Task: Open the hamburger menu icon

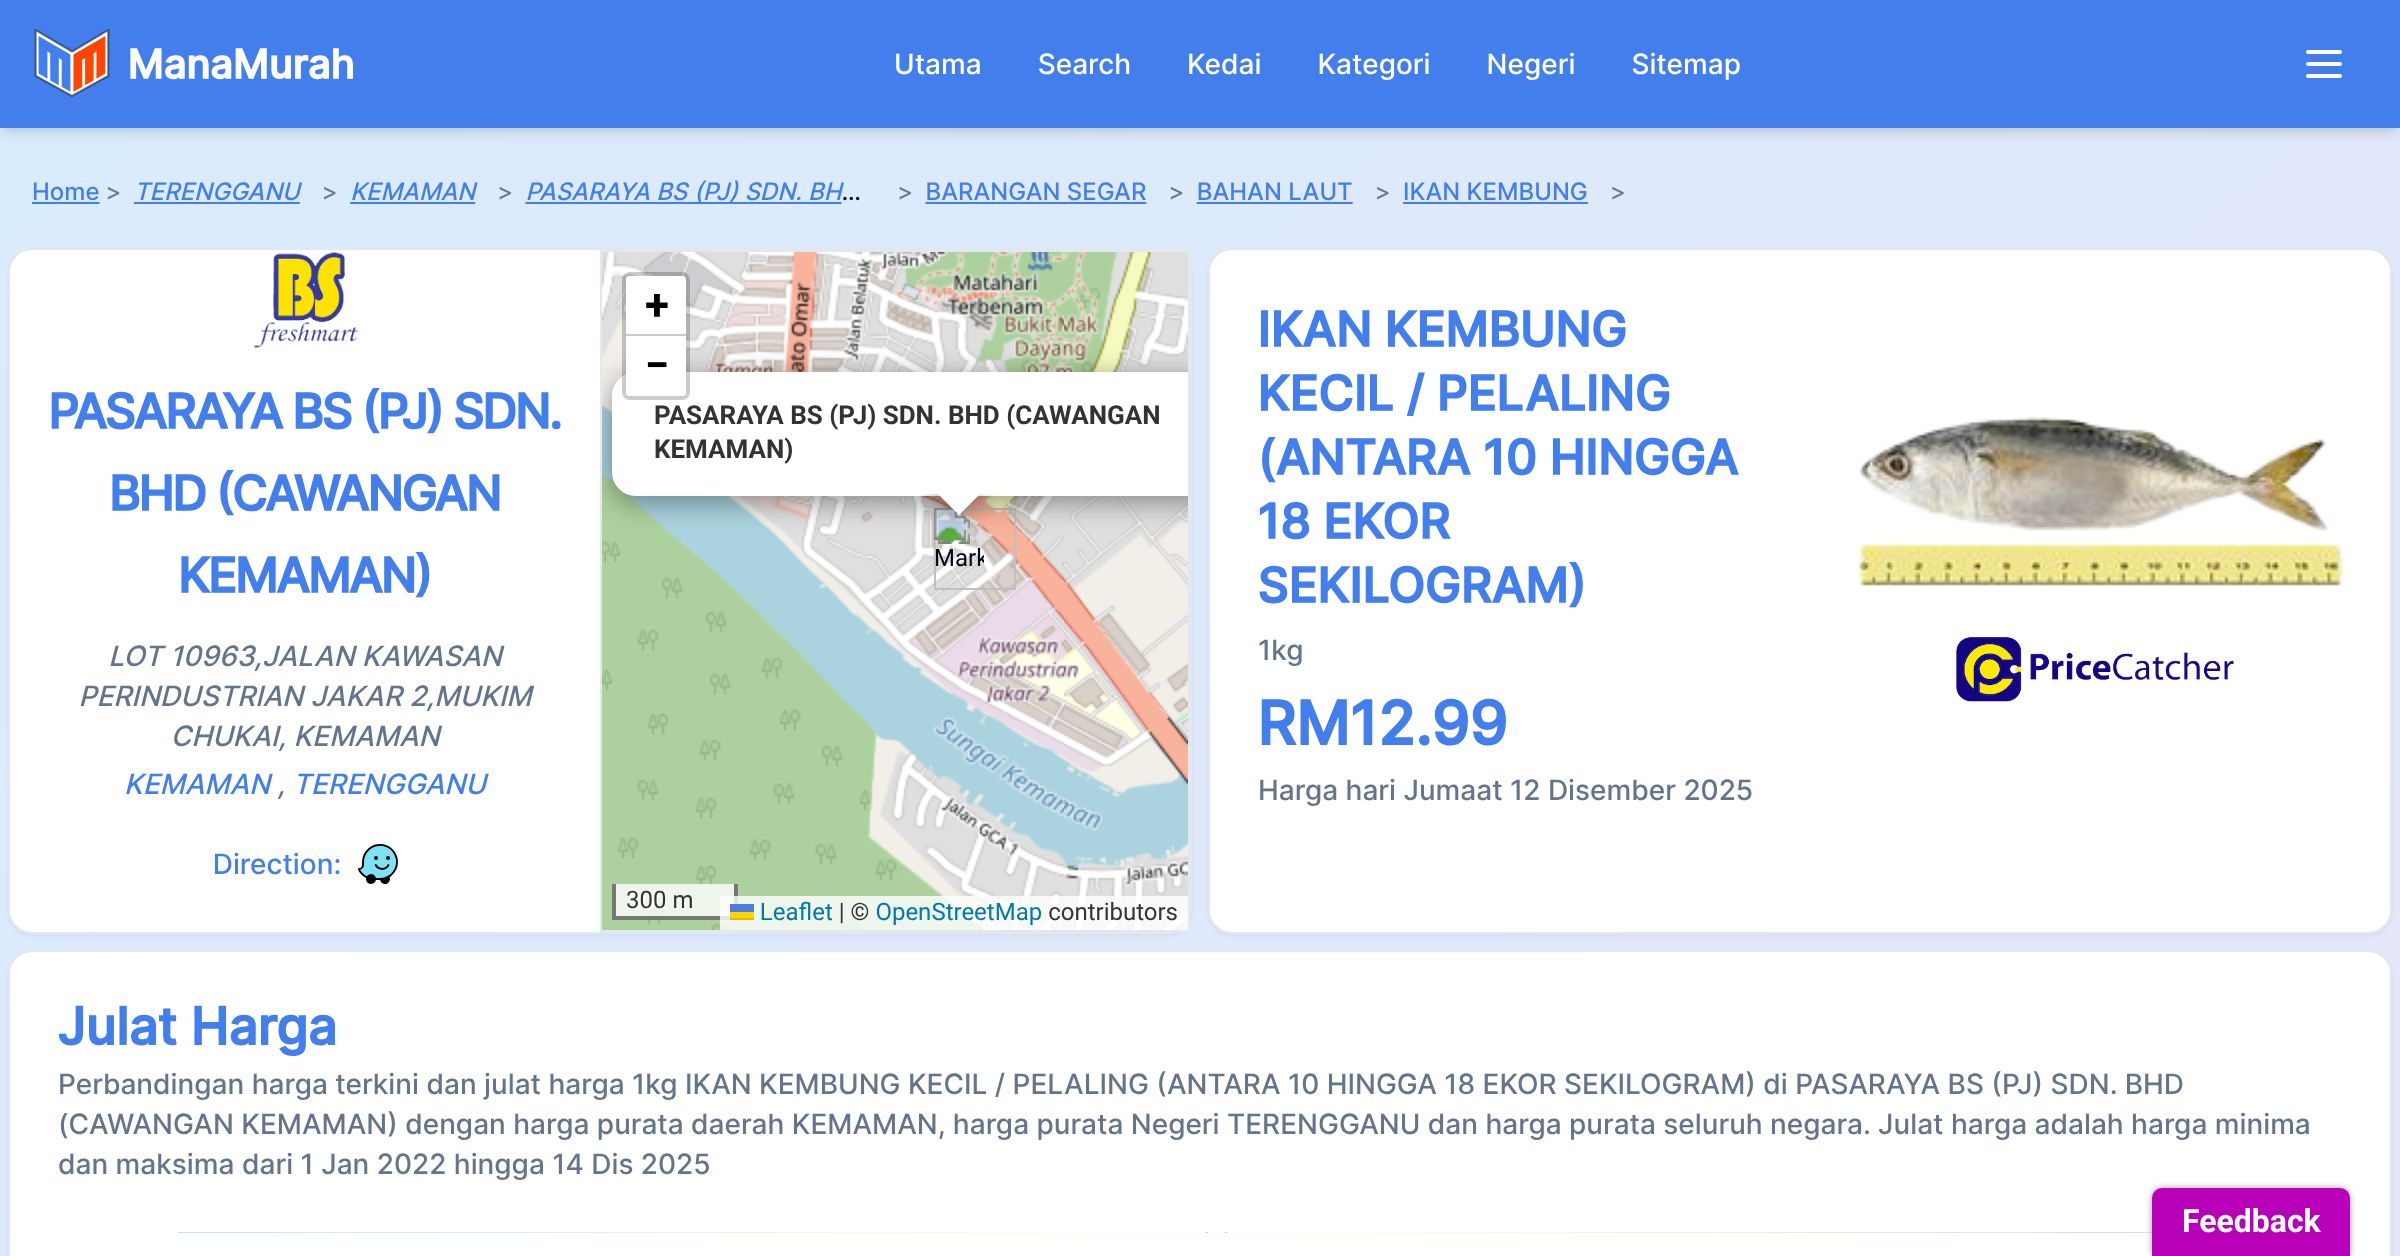Action: [2323, 64]
